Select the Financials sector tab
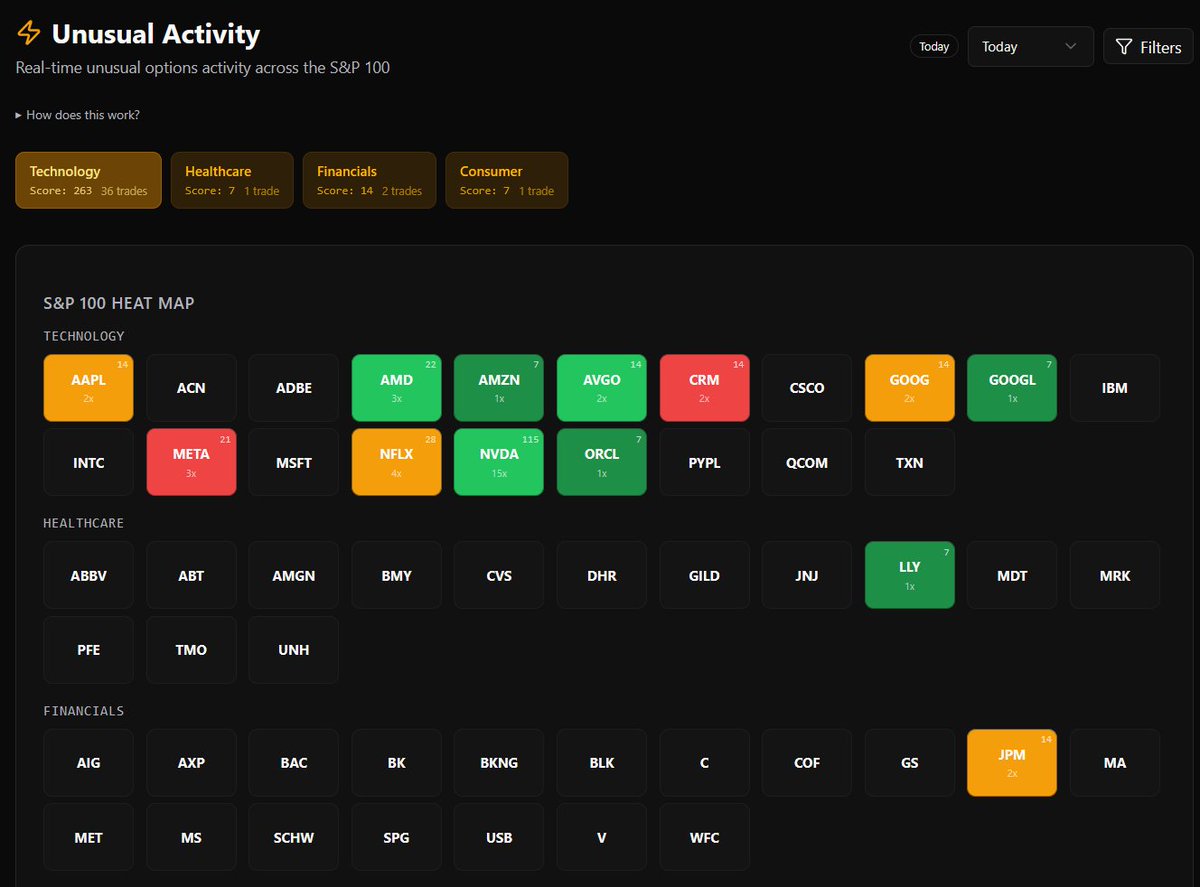1200x887 pixels. 369,180
